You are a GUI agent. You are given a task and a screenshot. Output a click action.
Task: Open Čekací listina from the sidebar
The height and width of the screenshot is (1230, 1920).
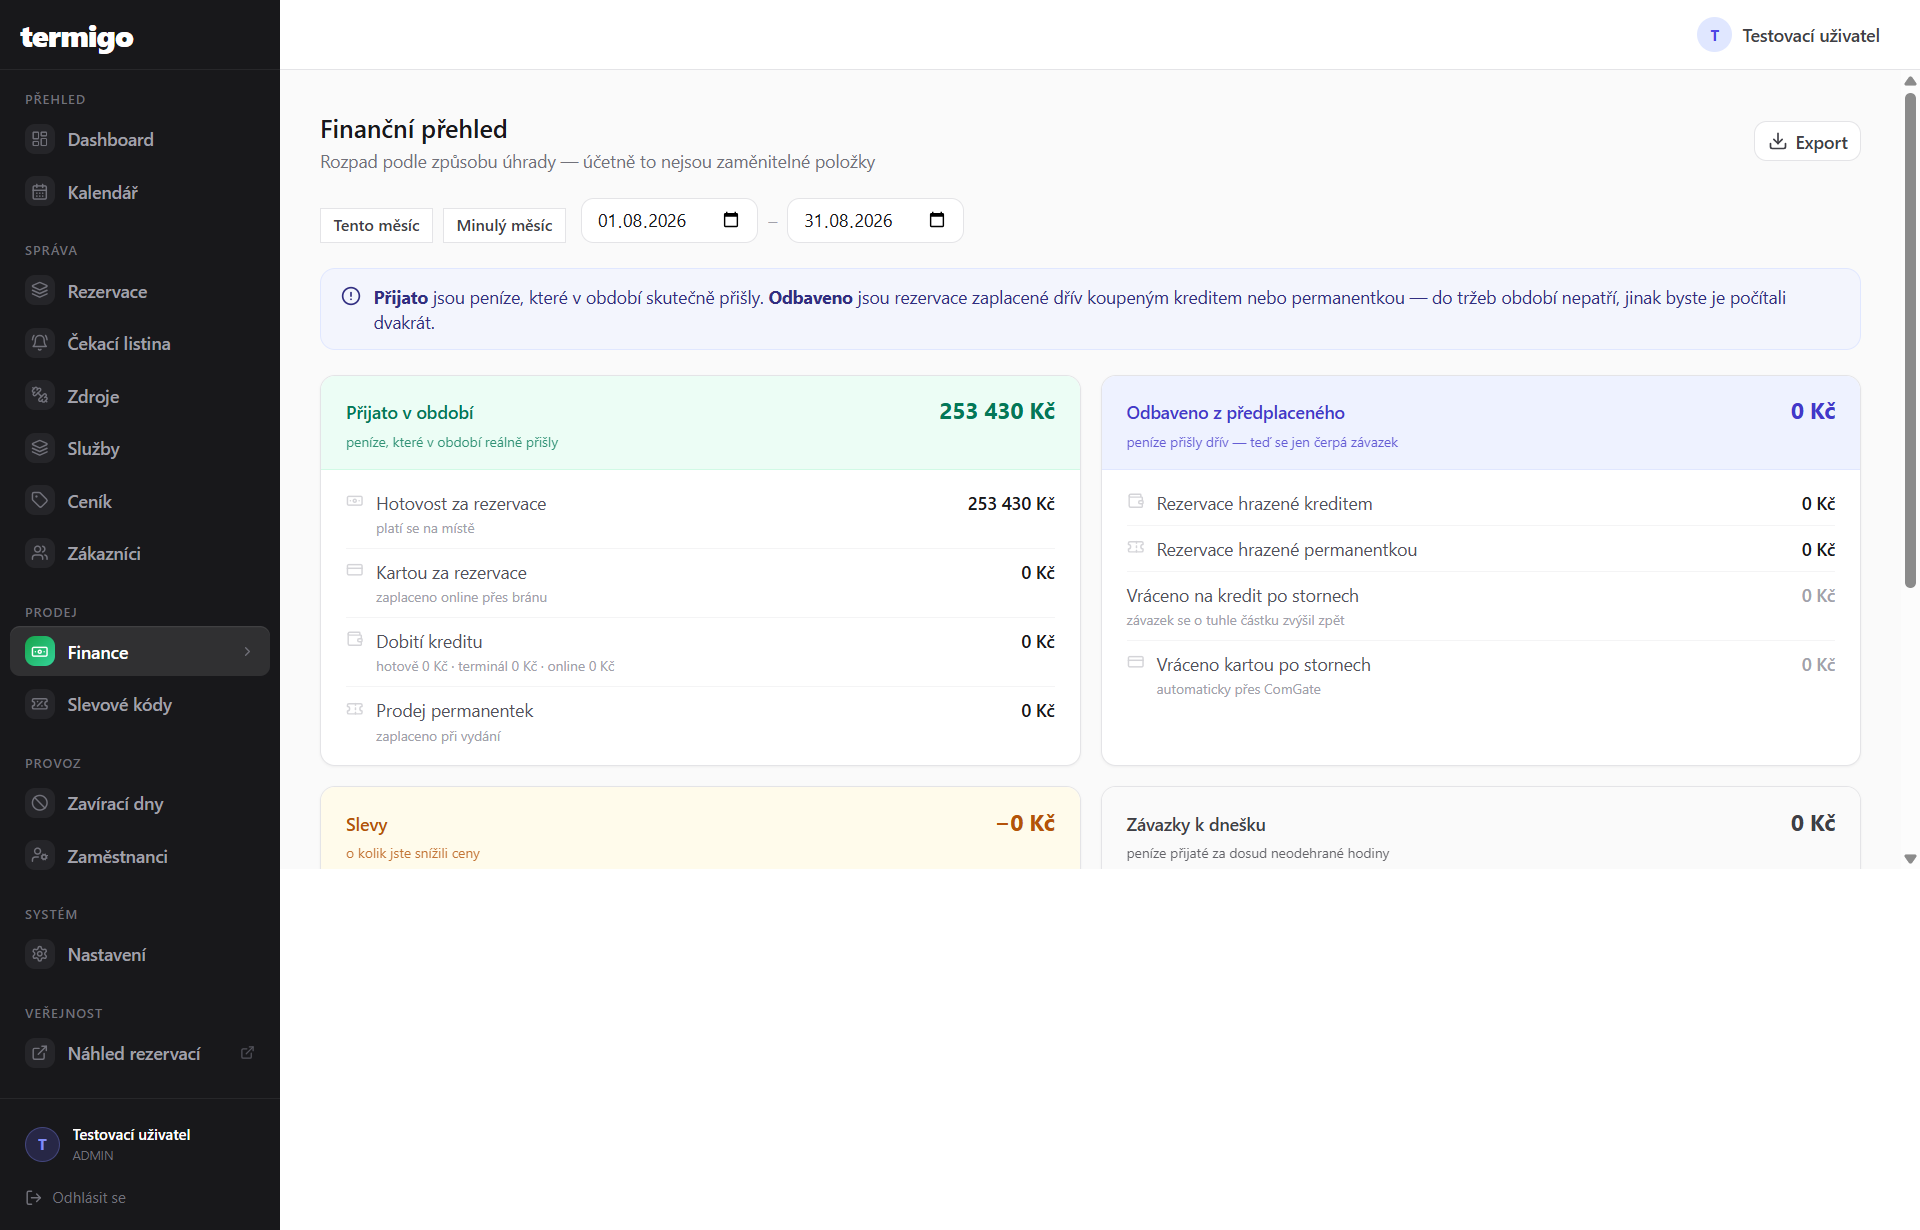click(140, 343)
